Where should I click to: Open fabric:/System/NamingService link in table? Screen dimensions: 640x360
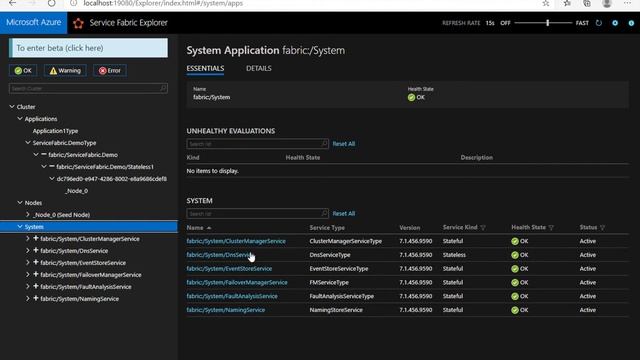[226, 310]
